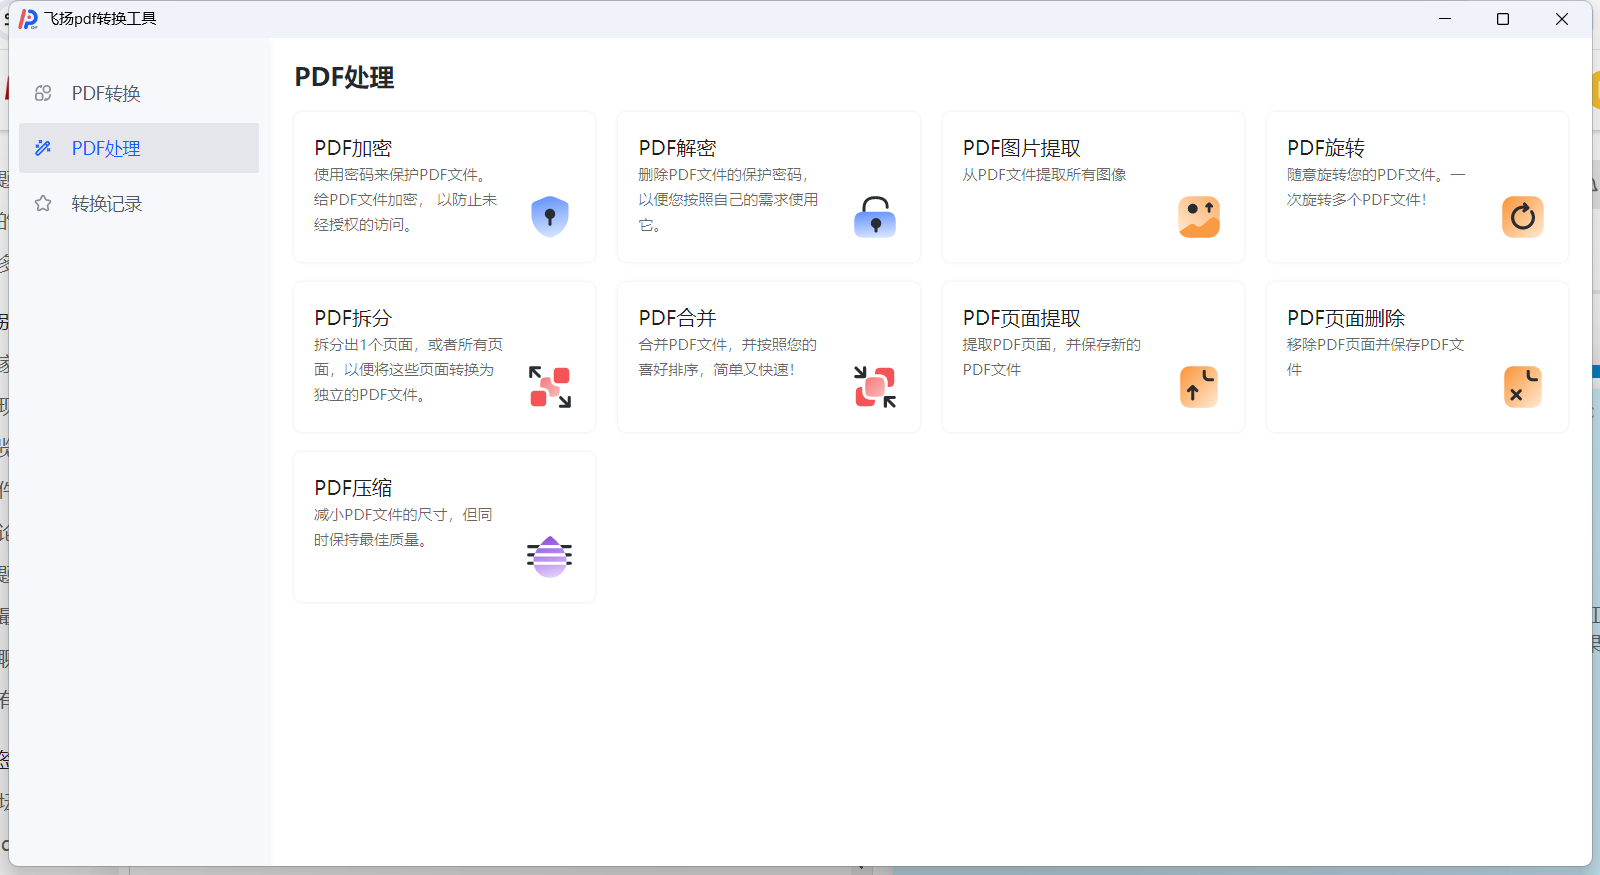Click the red PDF拆分 split icon
1600x875 pixels.
[549, 387]
